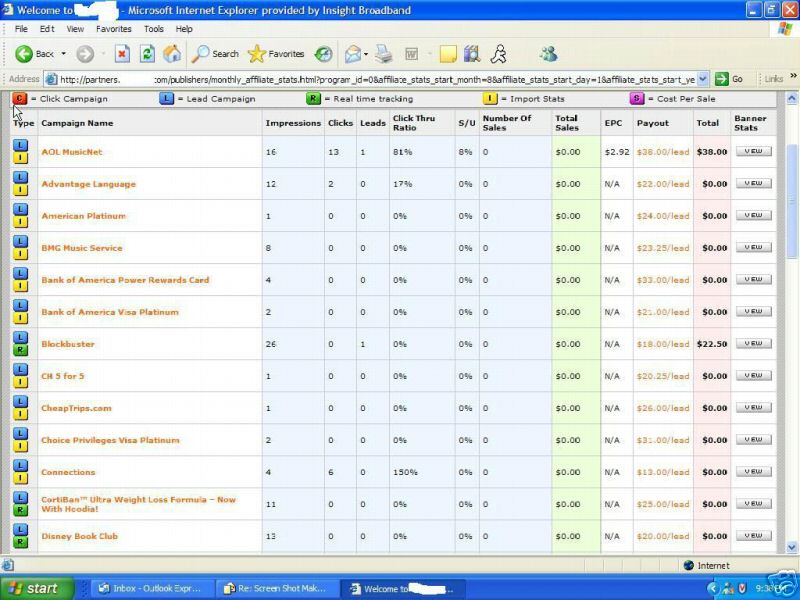The height and width of the screenshot is (600, 800).
Task: Open the Disney Book Club campaign link
Action: pyautogui.click(x=80, y=536)
